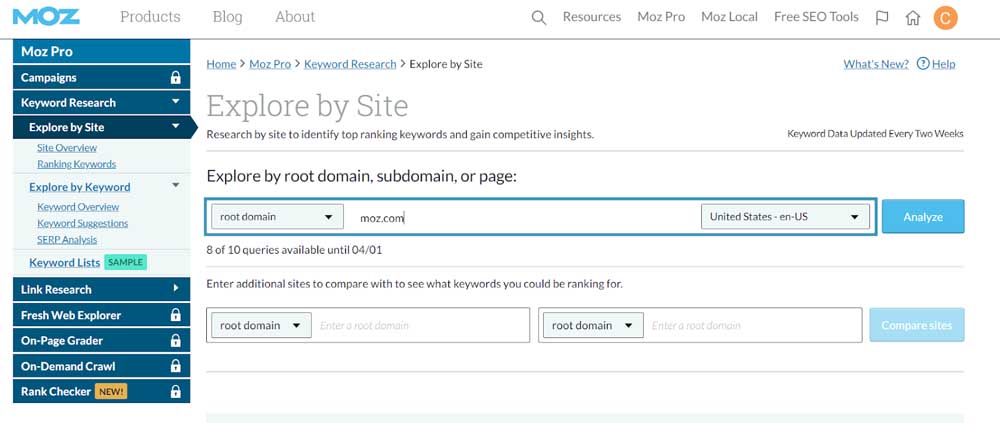1000x423 pixels.
Task: Click the lock icon beside Rank Checker
Action: point(175,392)
